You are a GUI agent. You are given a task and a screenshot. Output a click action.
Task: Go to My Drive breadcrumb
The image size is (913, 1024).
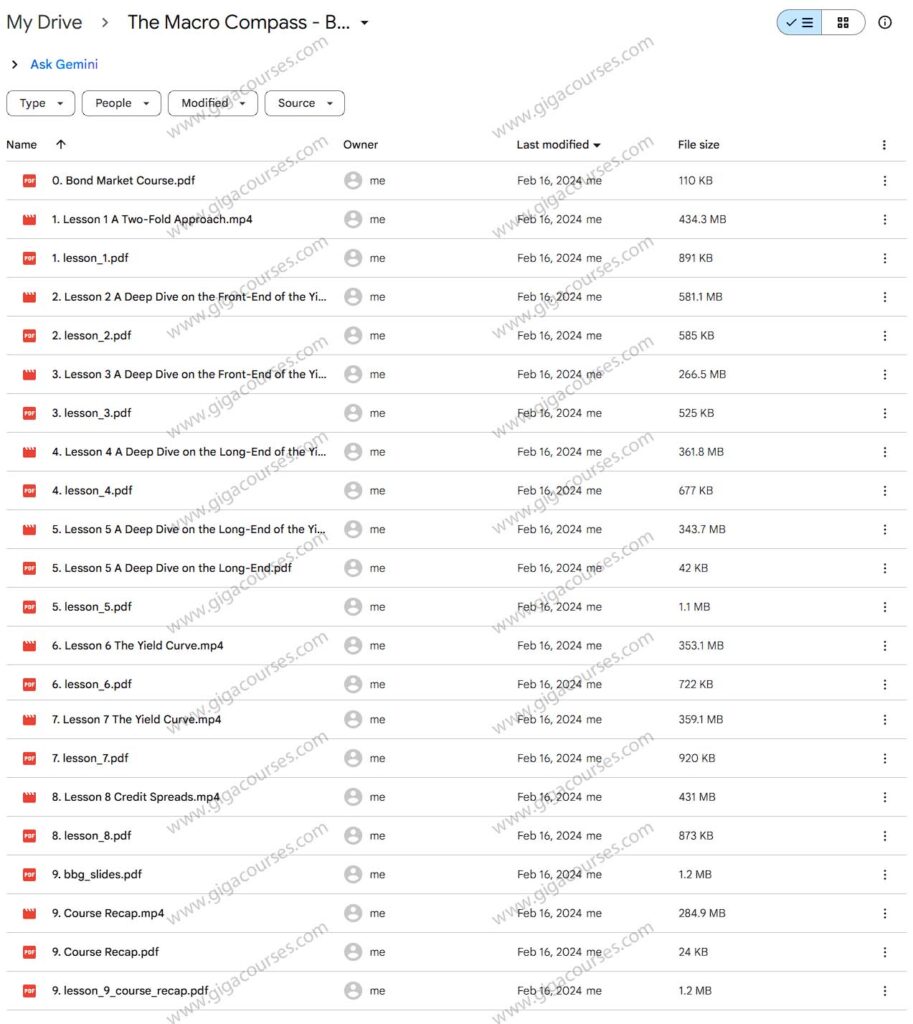(44, 23)
